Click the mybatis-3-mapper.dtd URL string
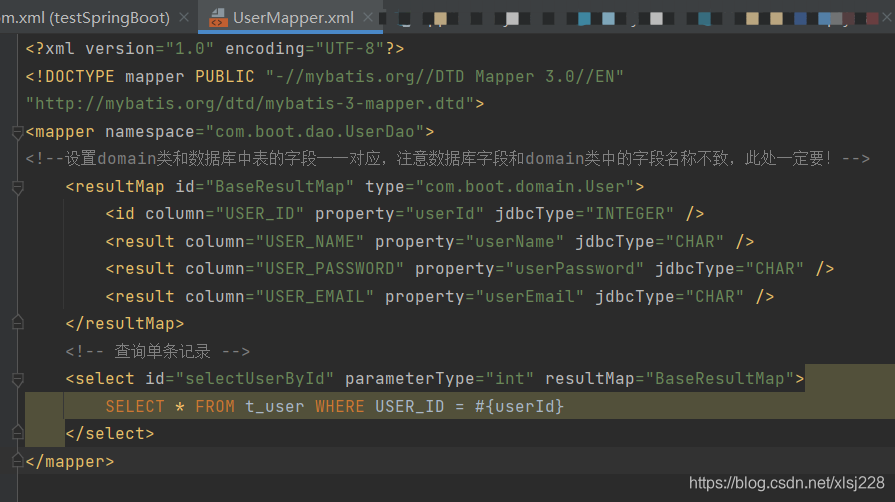 point(250,103)
